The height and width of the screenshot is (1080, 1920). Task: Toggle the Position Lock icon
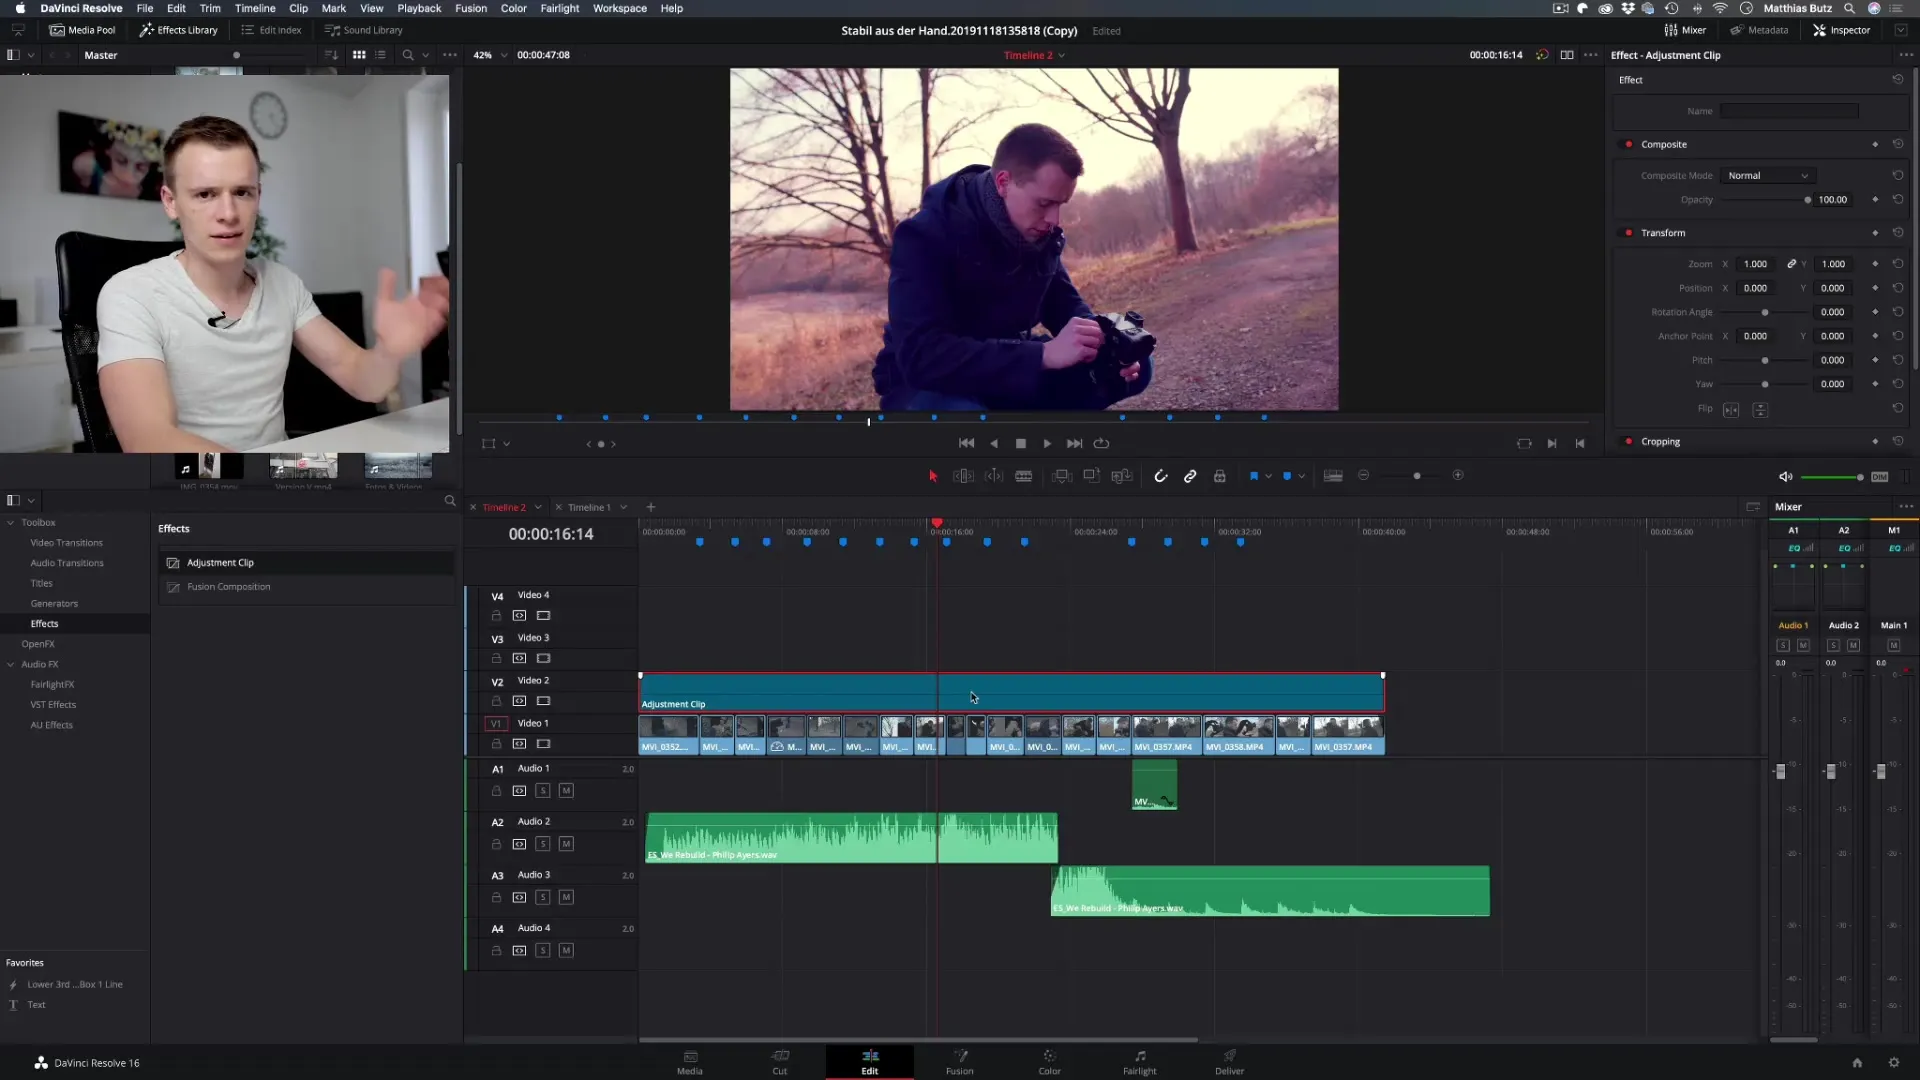[x=1220, y=476]
